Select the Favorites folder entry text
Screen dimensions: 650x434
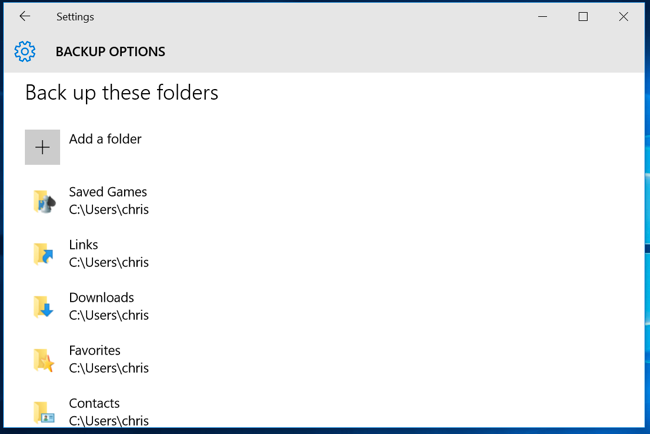coord(94,351)
